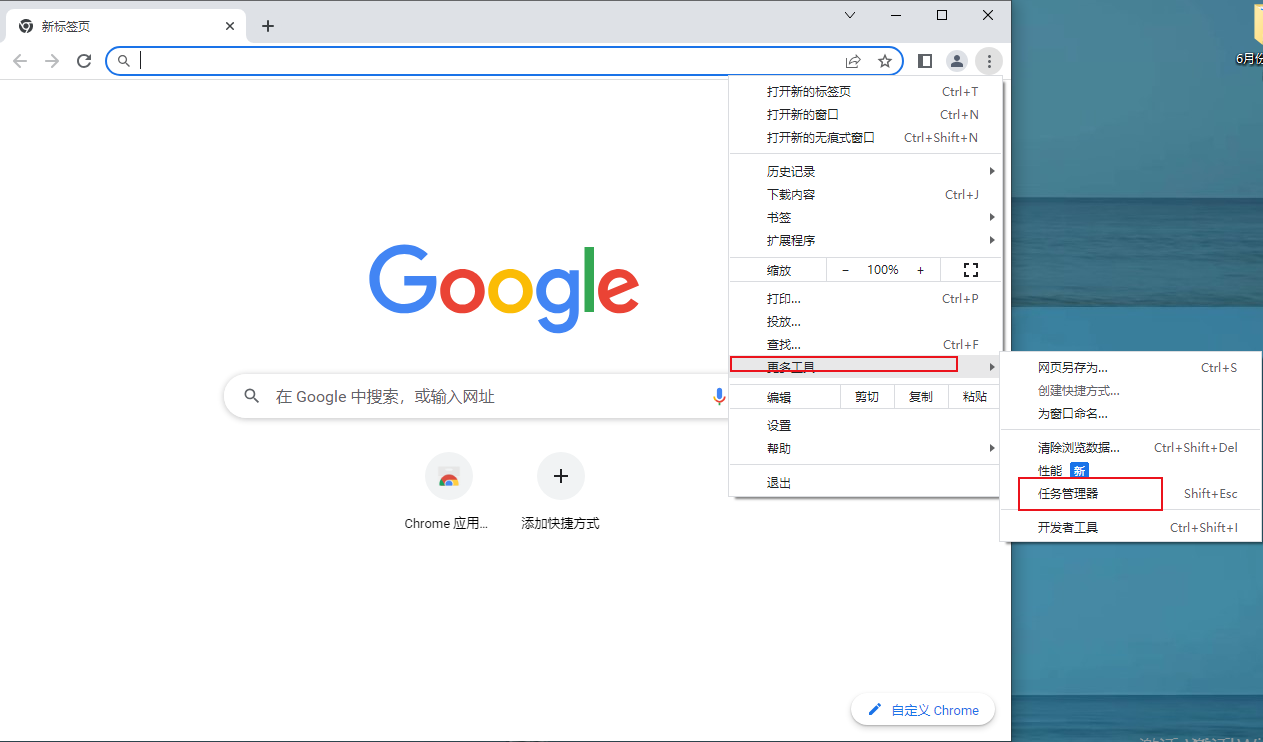Expand 历史记录 submenu
The height and width of the screenshot is (742, 1263).
865,171
